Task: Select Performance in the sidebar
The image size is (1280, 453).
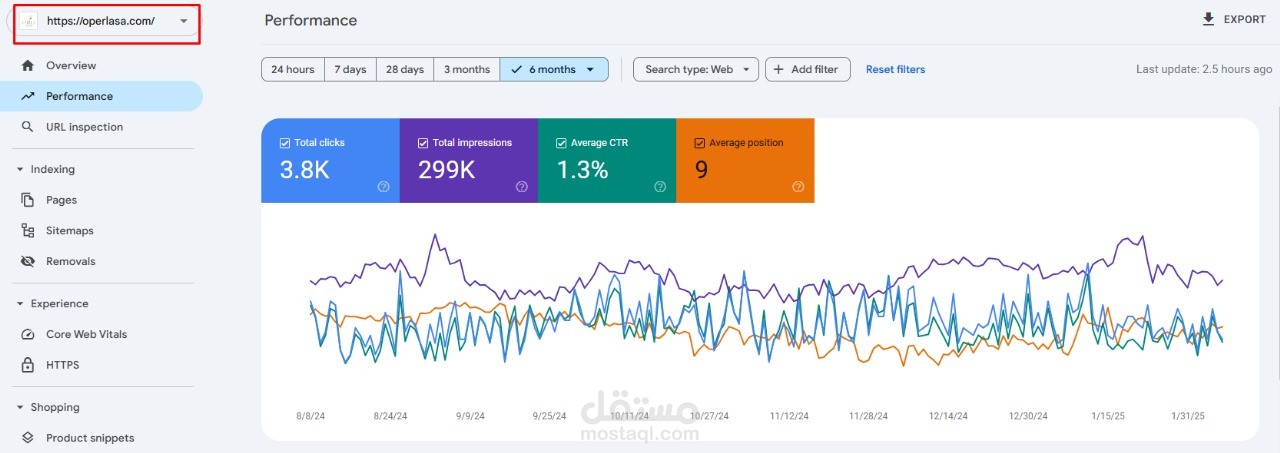Action: pyautogui.click(x=101, y=97)
